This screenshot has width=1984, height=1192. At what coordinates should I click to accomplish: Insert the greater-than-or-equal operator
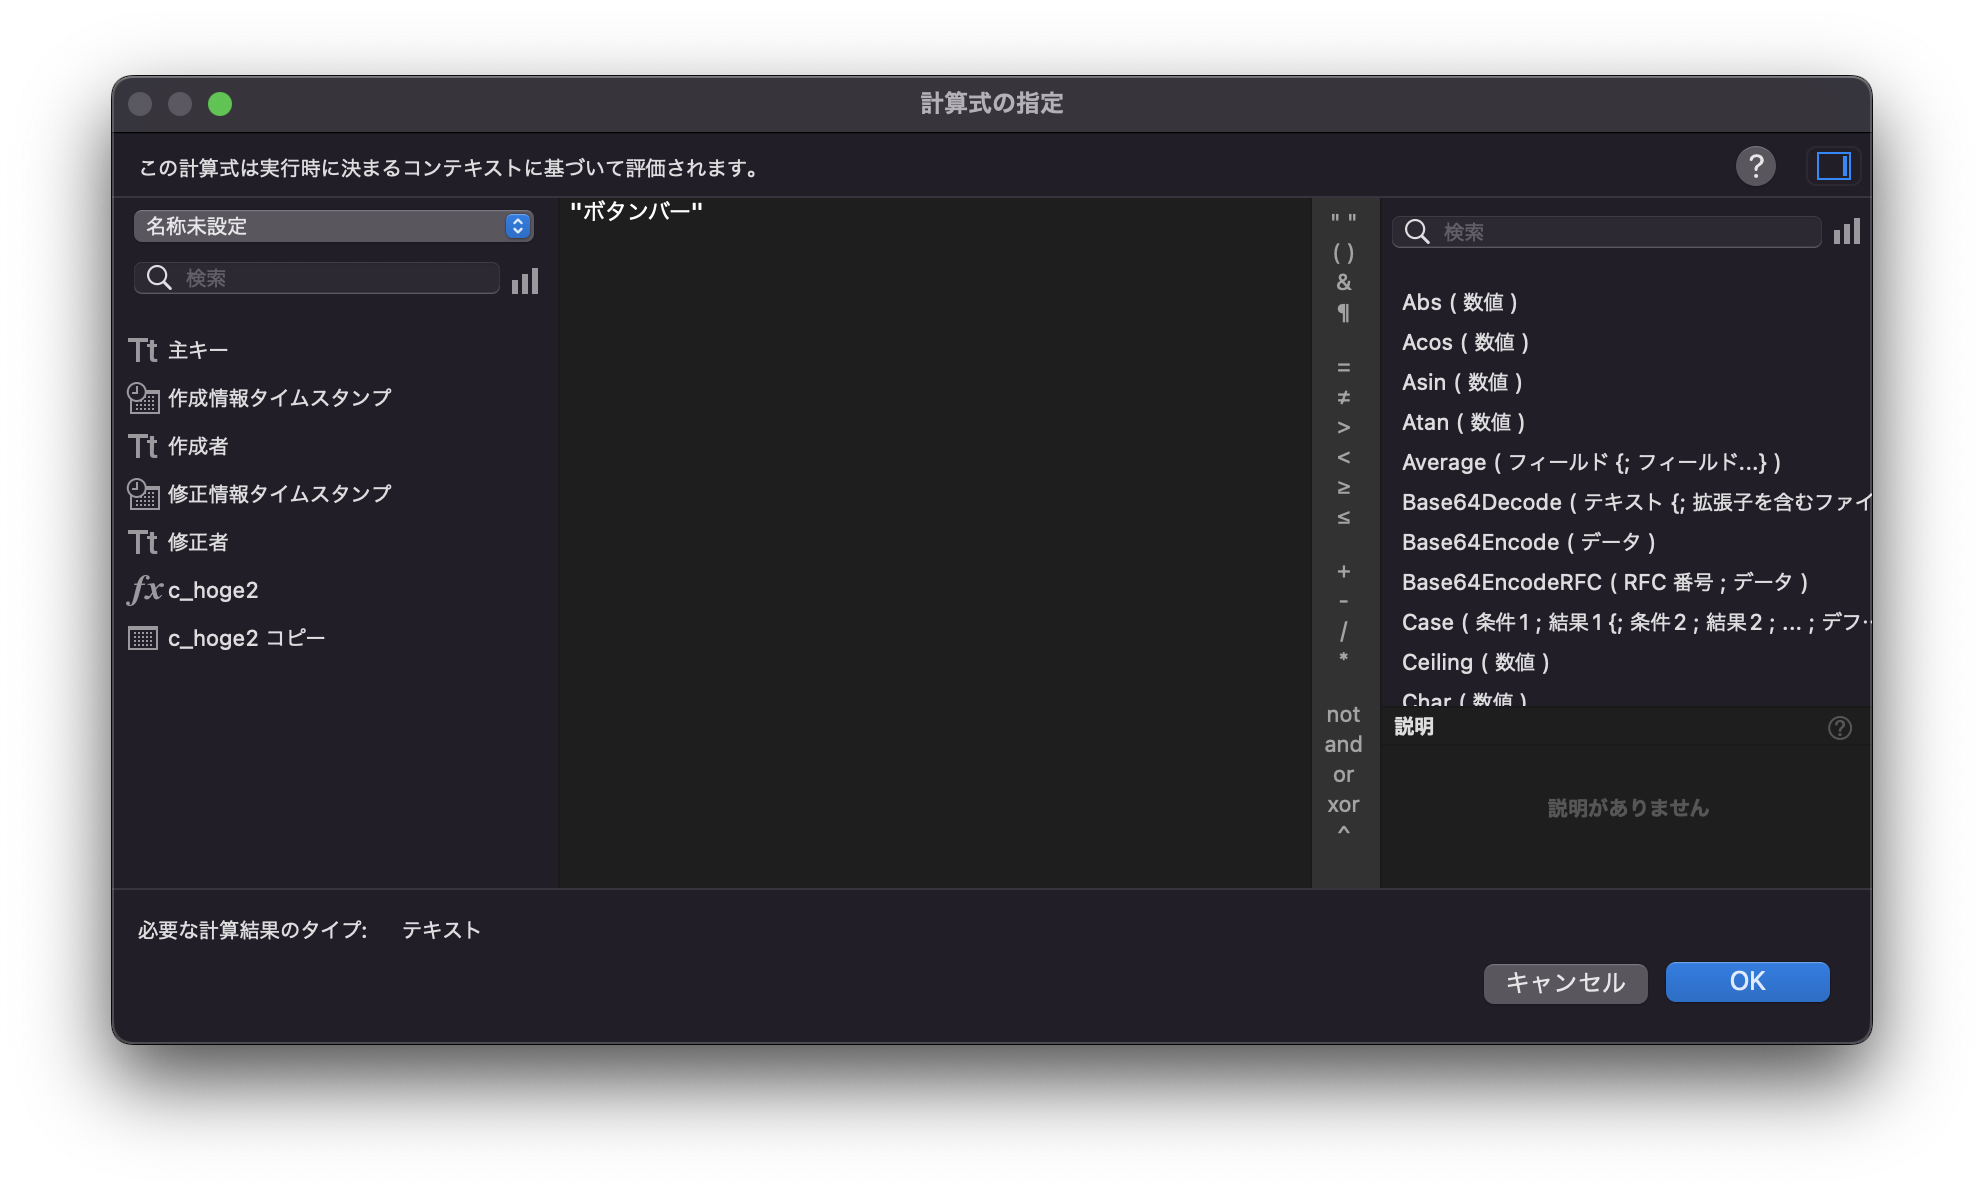1344,488
